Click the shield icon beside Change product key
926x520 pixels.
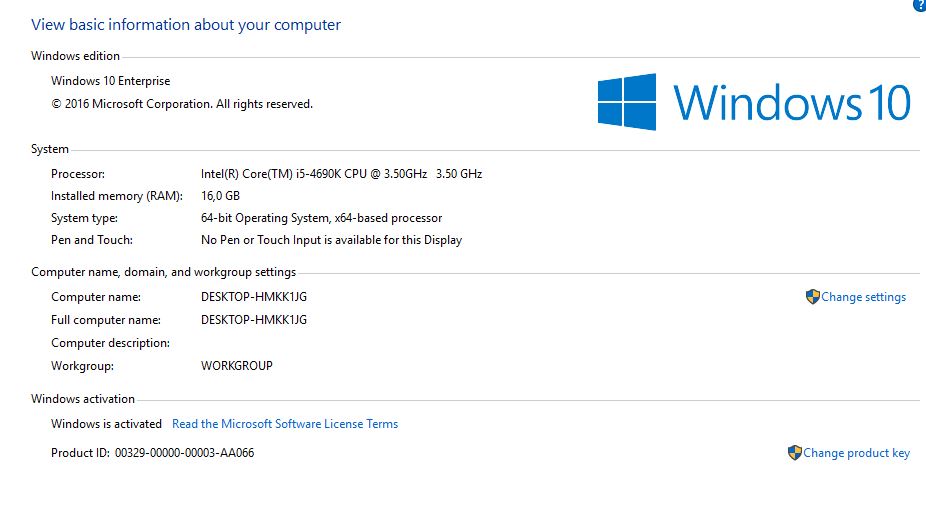(794, 453)
